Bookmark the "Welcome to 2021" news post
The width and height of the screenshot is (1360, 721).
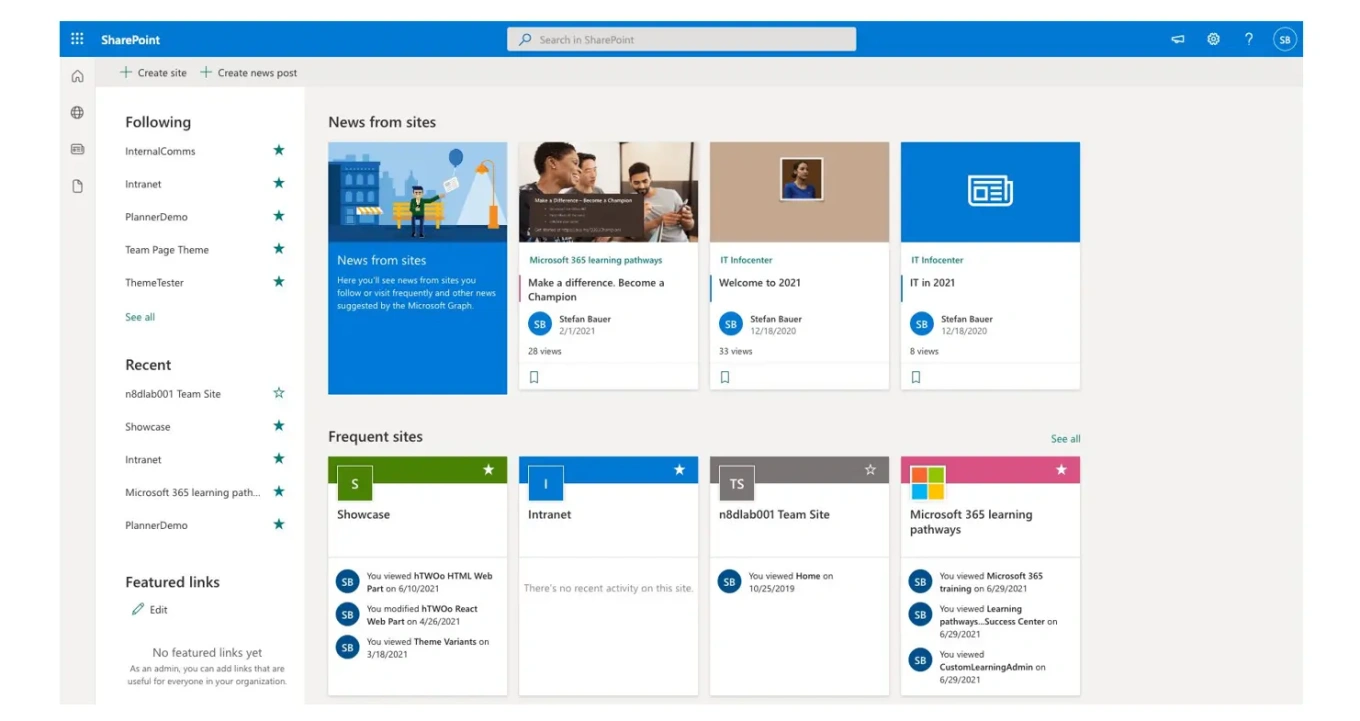coord(724,377)
